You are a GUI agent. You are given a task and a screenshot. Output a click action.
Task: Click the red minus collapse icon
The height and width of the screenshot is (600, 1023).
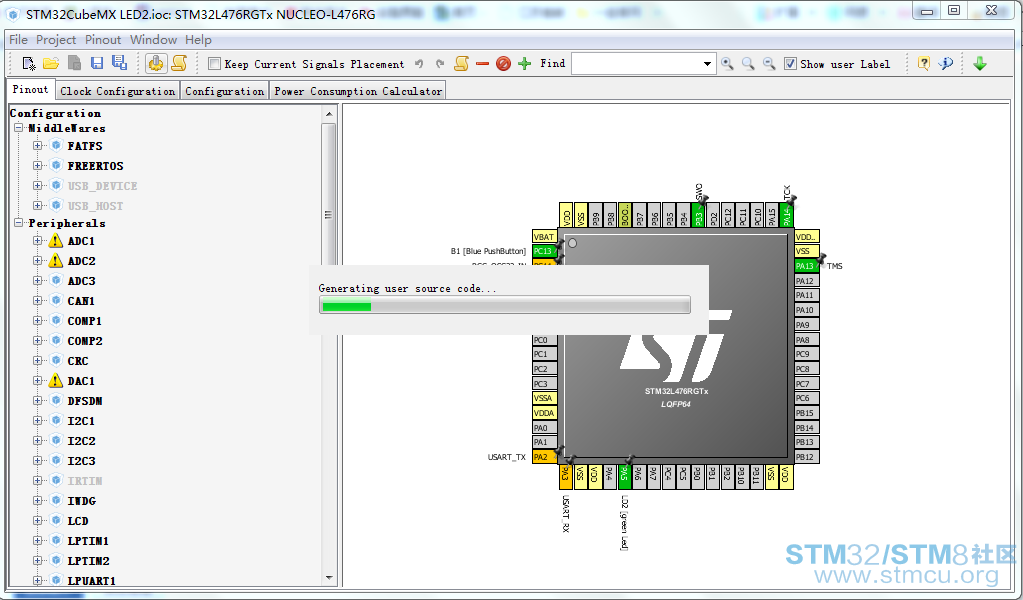[x=482, y=64]
